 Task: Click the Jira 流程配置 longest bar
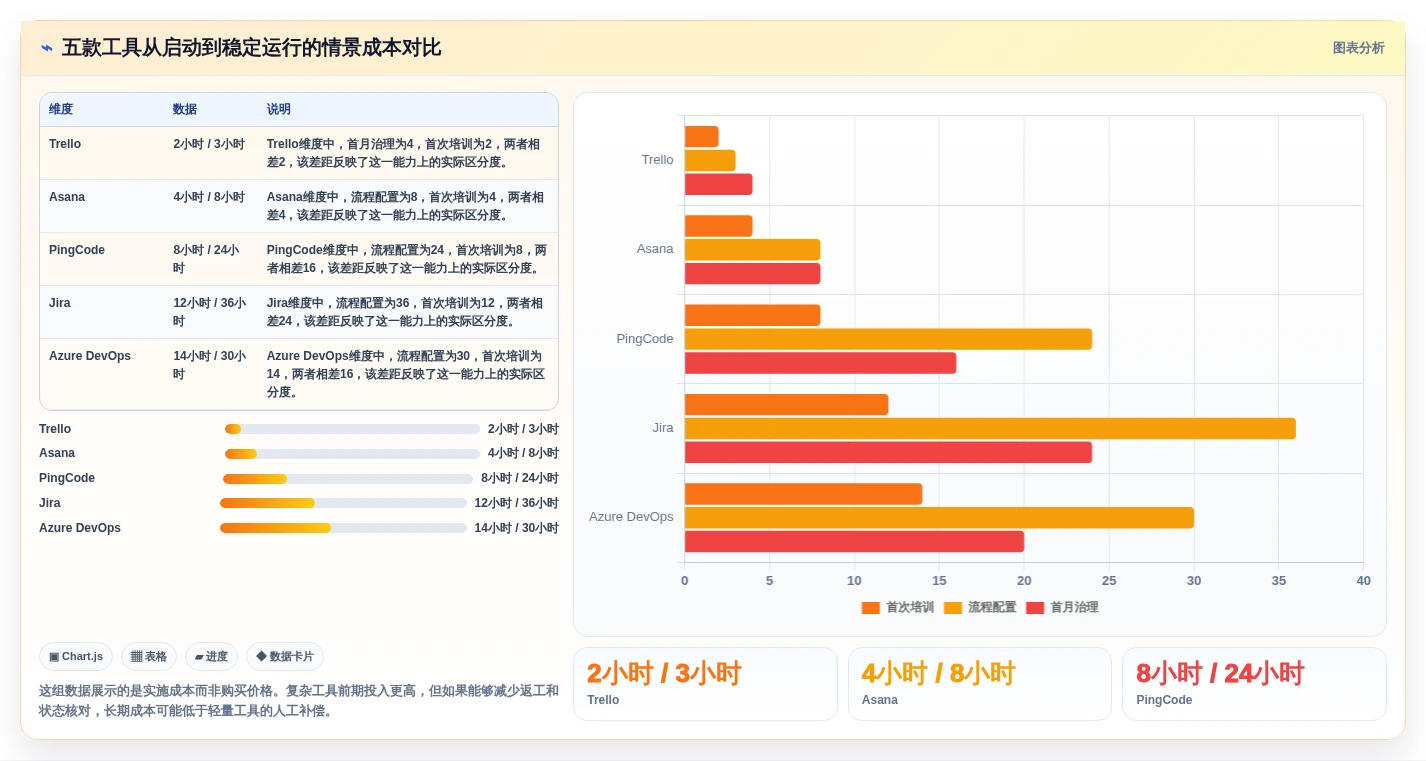click(990, 428)
